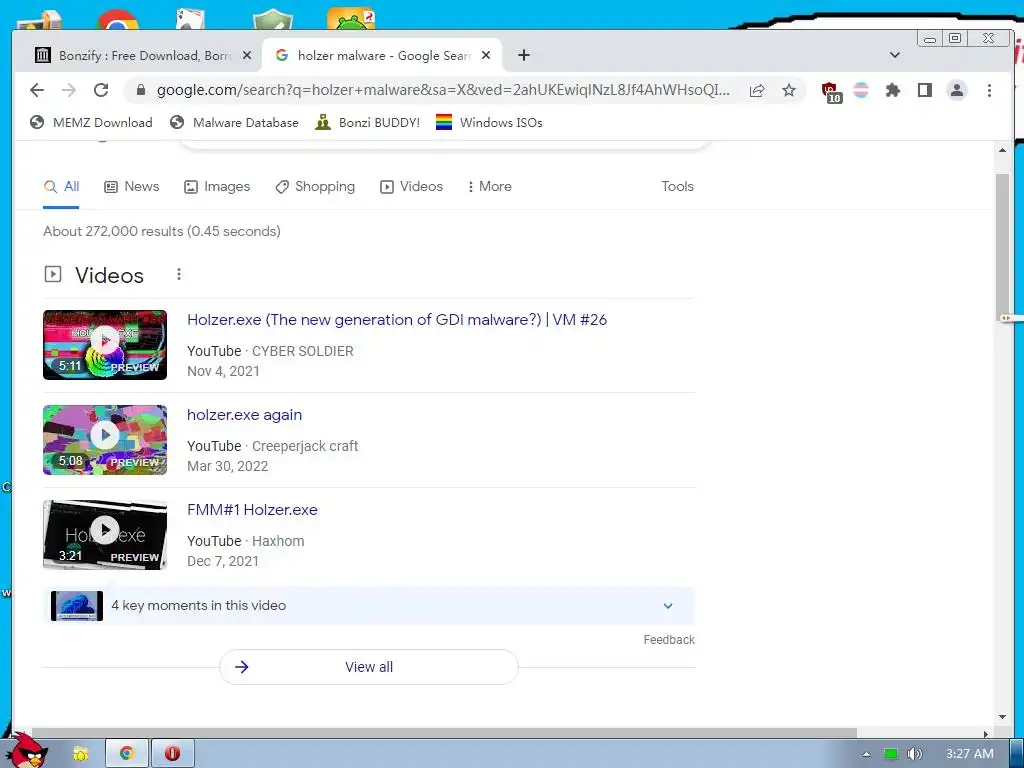Screen dimensions: 1024x768
Task: Play the FMM#1 Holzer.exe video thumbnail
Action: pos(105,535)
